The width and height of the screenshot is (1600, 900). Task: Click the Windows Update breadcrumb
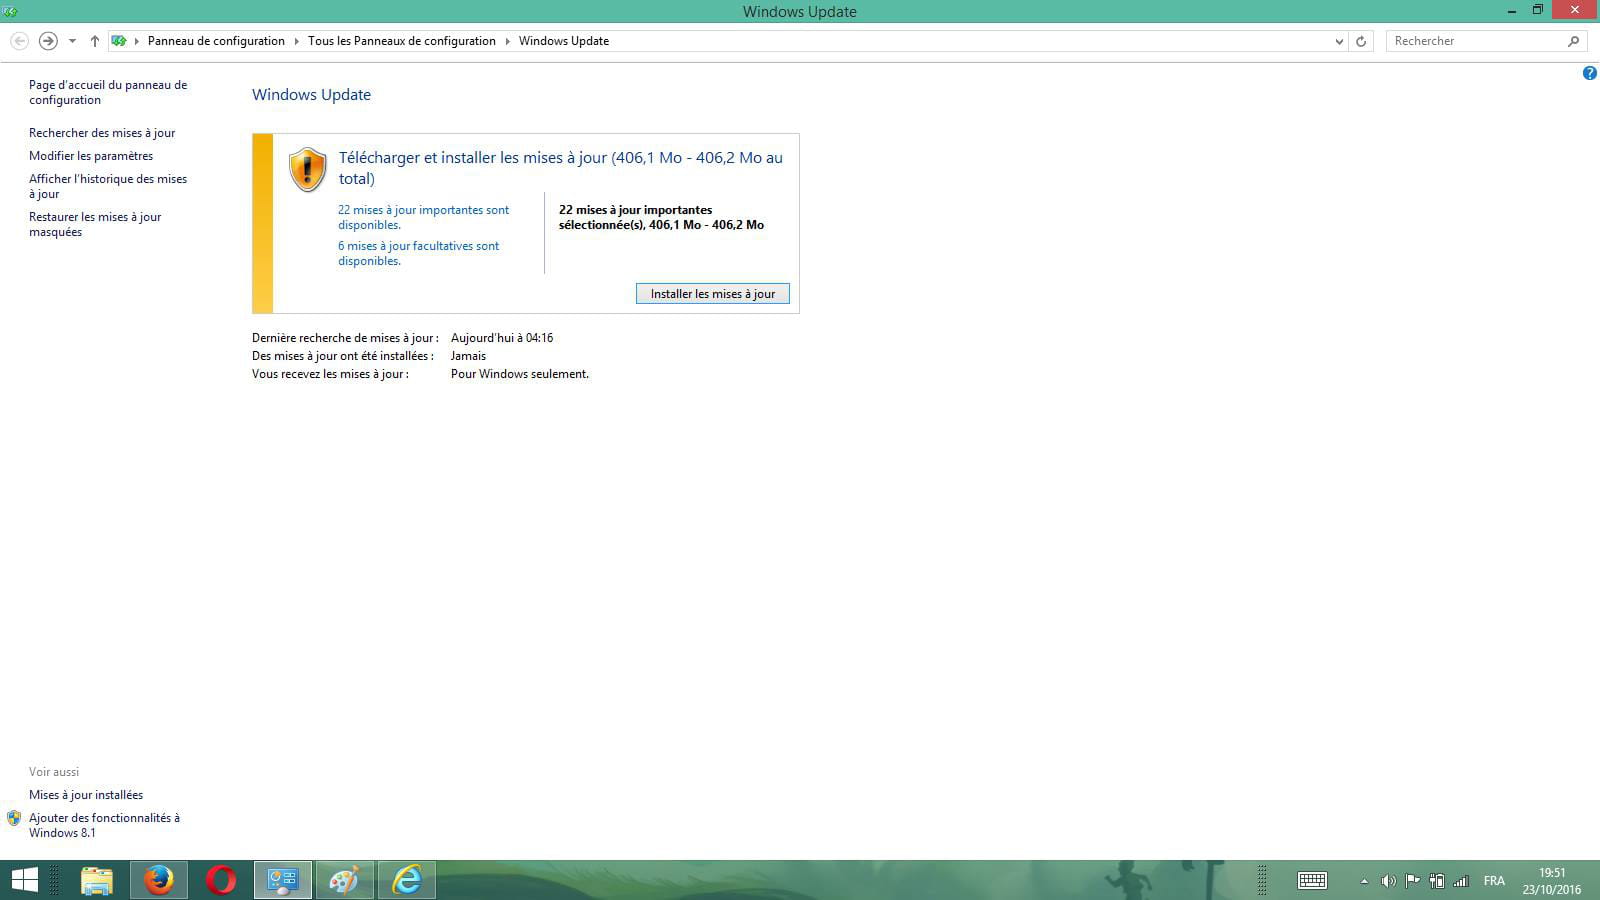click(x=564, y=41)
